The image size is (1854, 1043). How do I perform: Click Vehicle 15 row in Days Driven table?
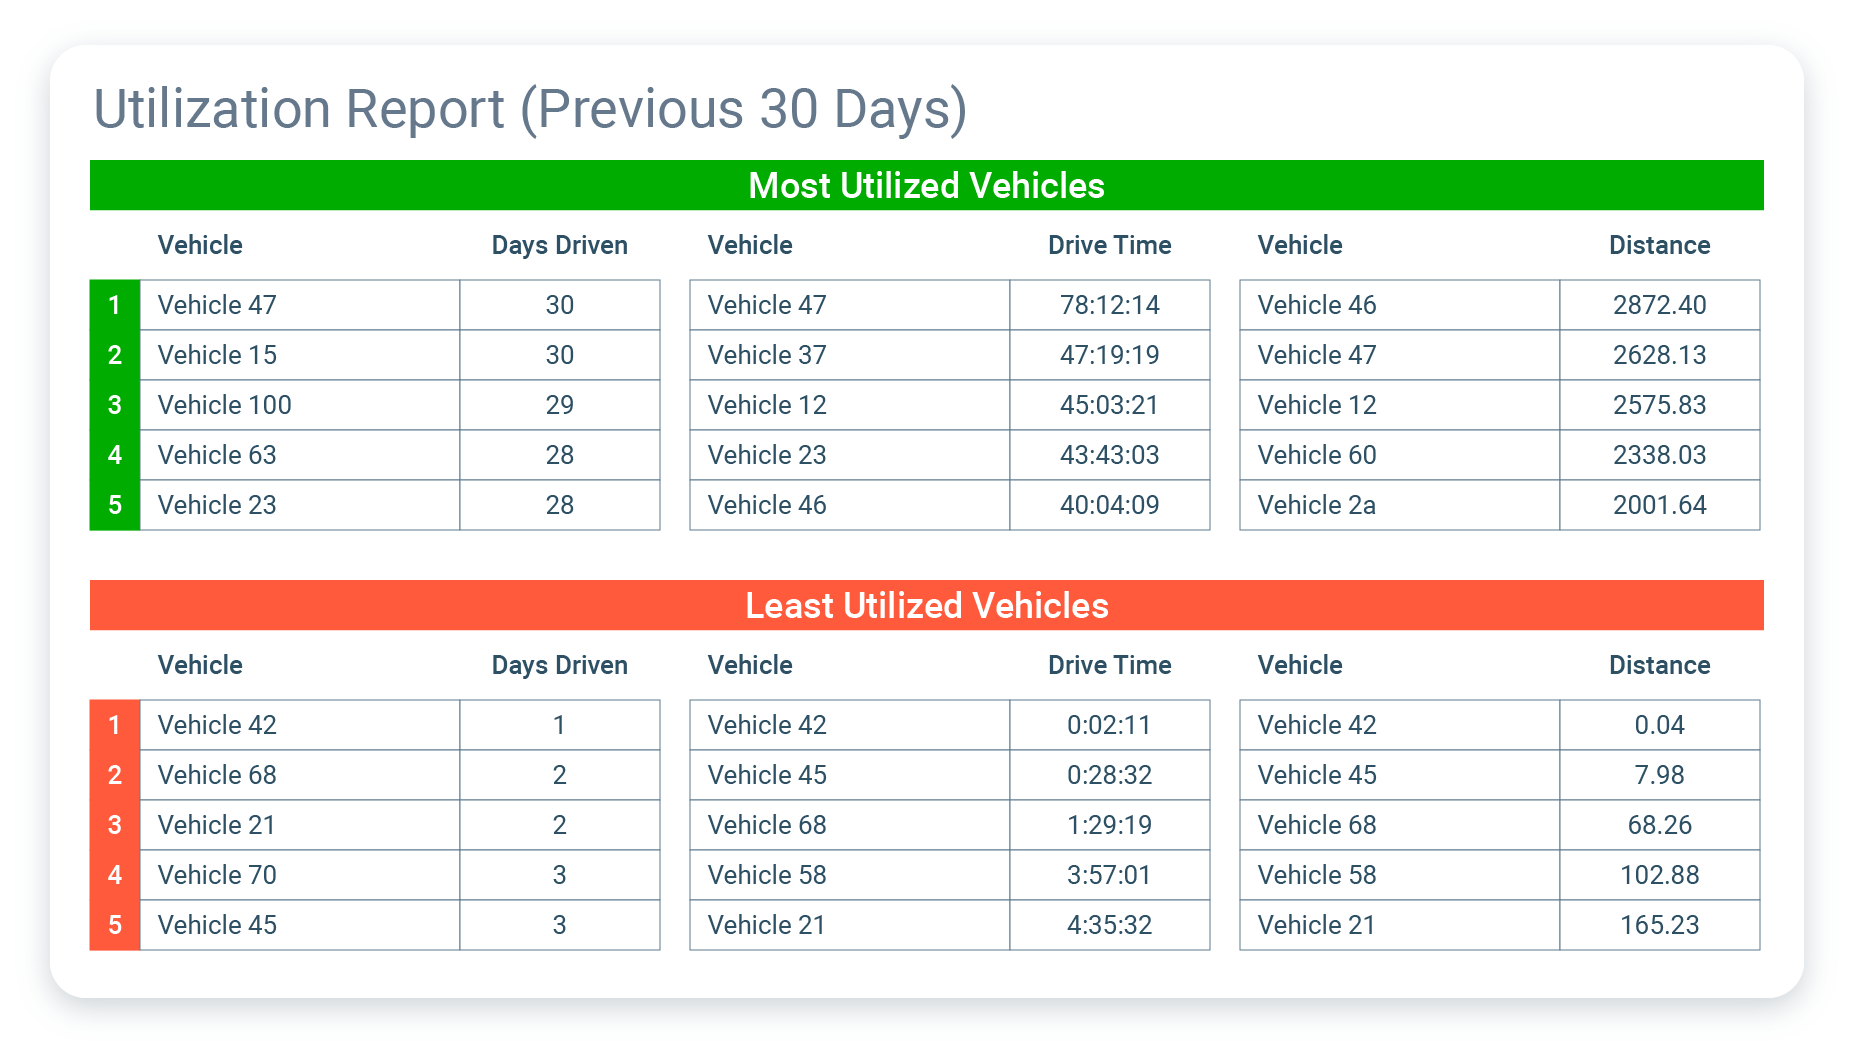pyautogui.click(x=216, y=355)
